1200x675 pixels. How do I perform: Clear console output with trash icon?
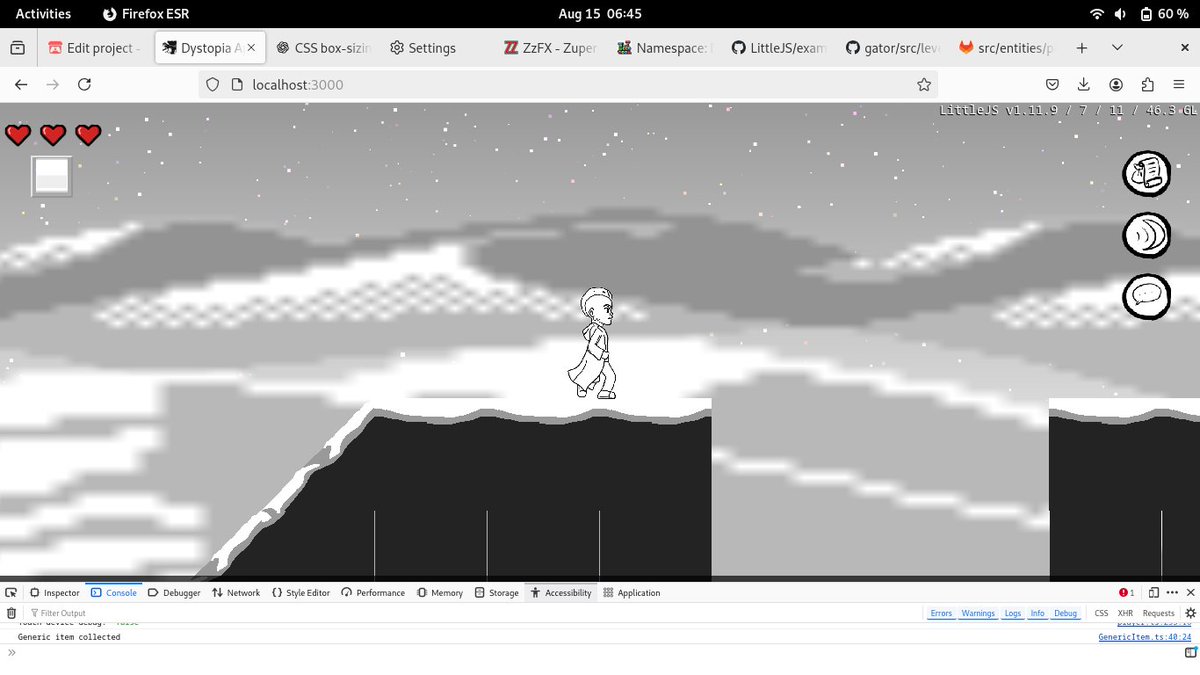(12, 613)
